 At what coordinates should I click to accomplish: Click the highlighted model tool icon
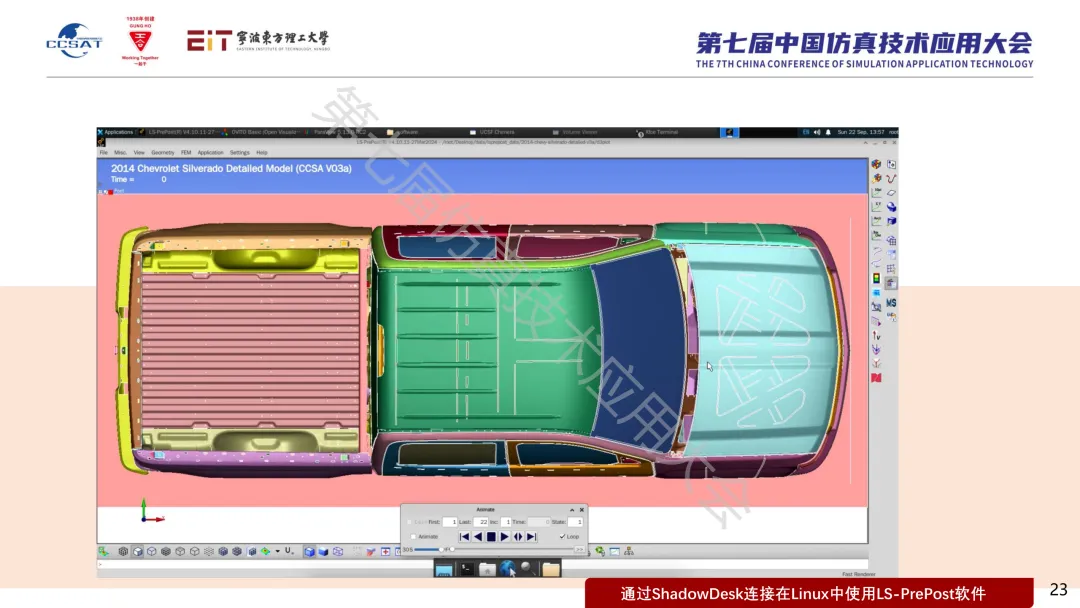[x=891, y=283]
